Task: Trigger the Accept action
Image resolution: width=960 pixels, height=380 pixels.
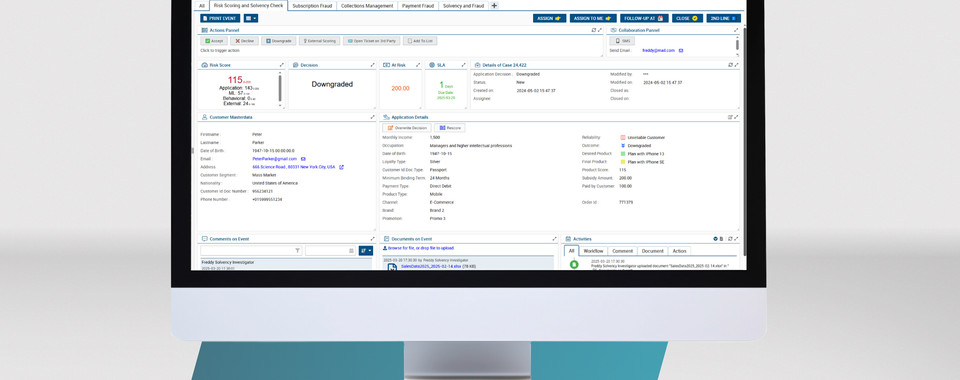Action: click(214, 41)
